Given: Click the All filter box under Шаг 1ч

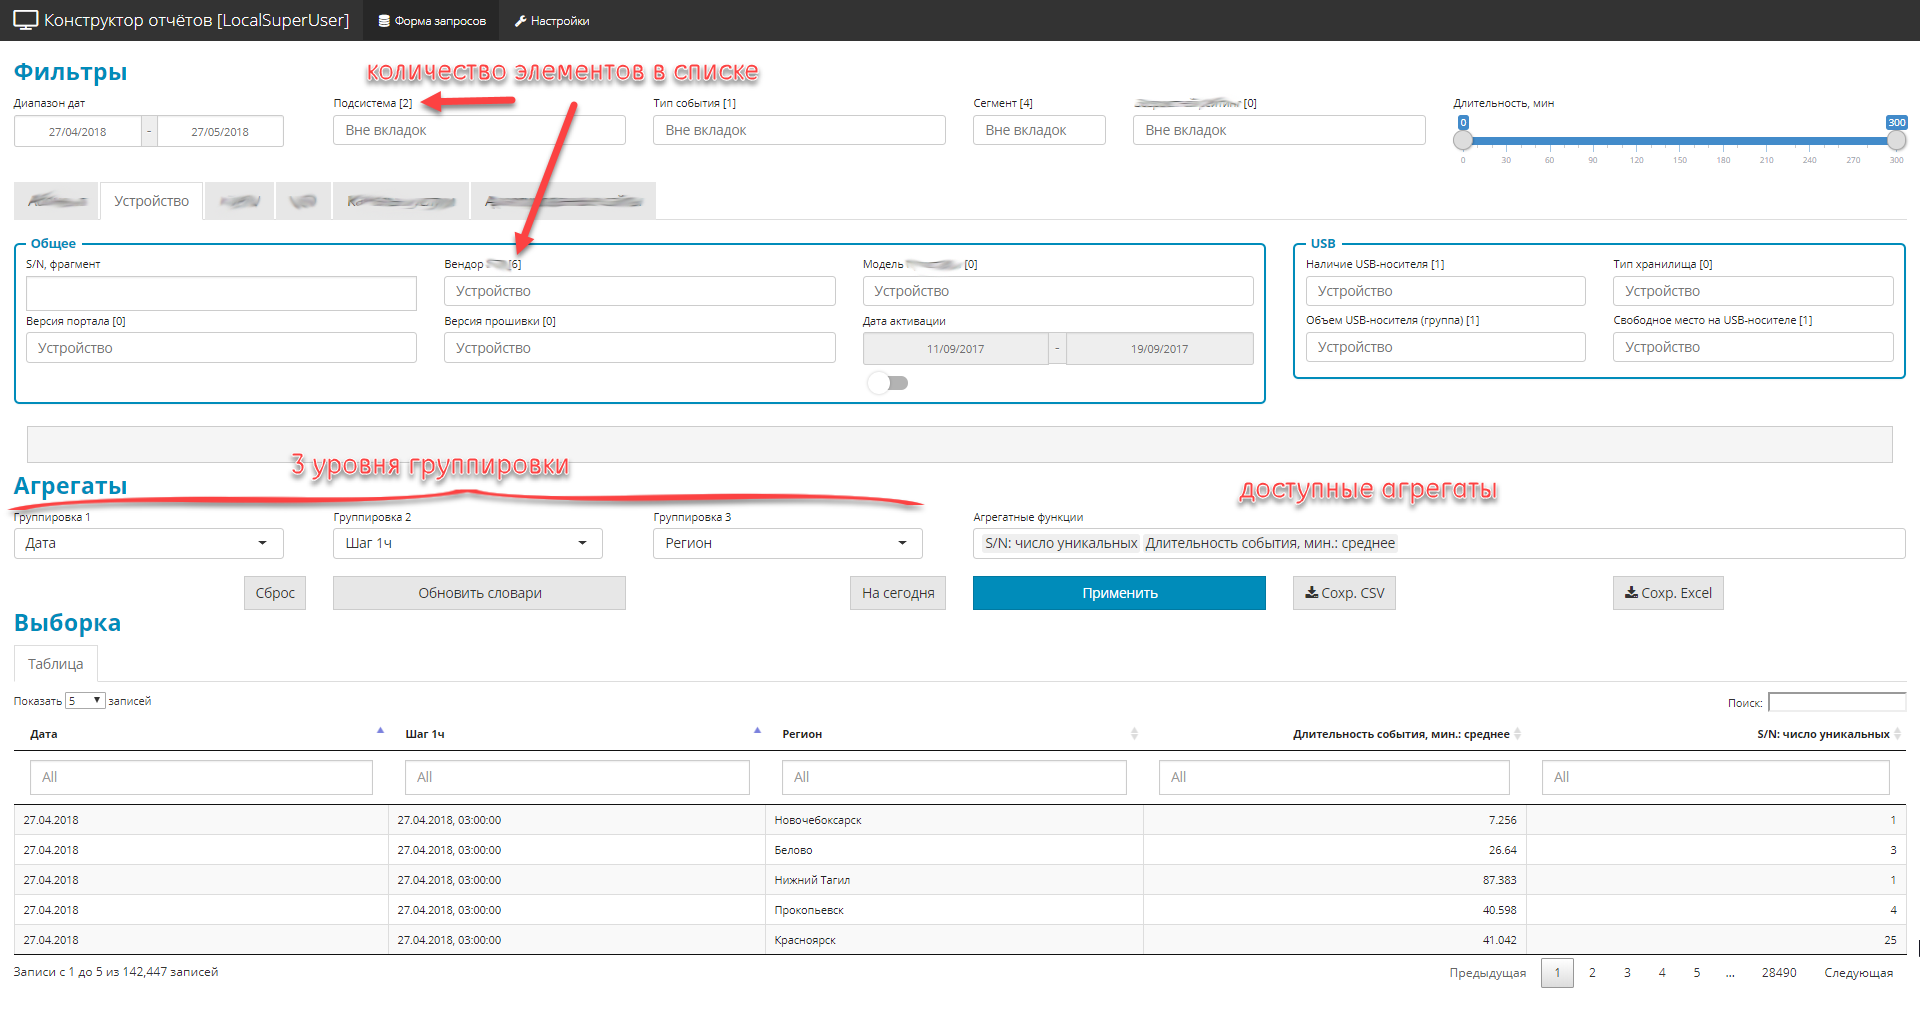Looking at the screenshot, I should tap(577, 777).
